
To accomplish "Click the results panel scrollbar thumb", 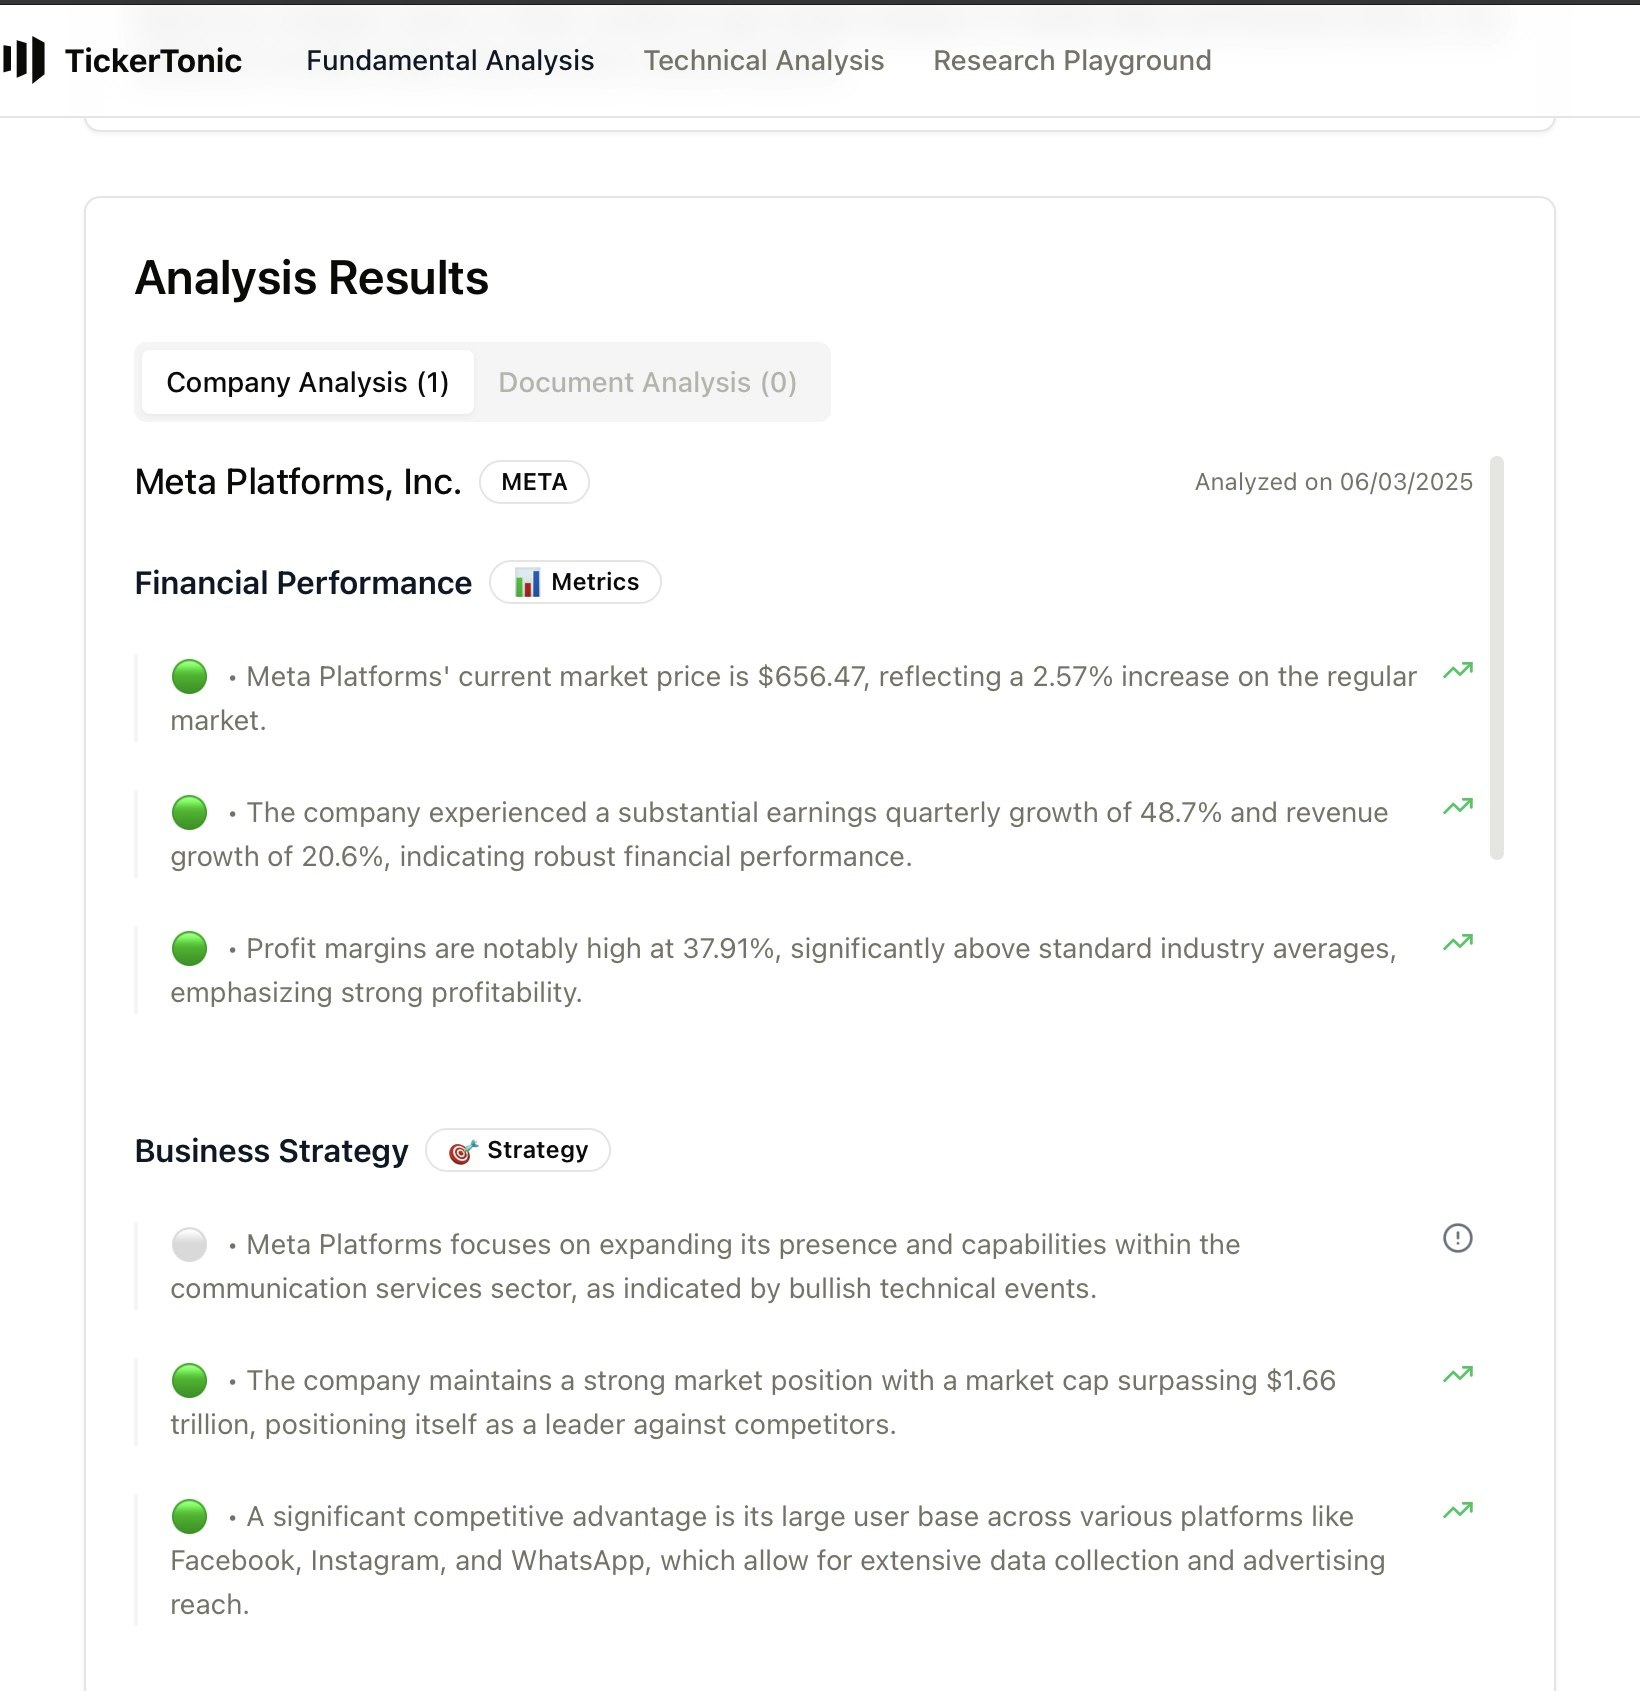I will coord(1497,658).
